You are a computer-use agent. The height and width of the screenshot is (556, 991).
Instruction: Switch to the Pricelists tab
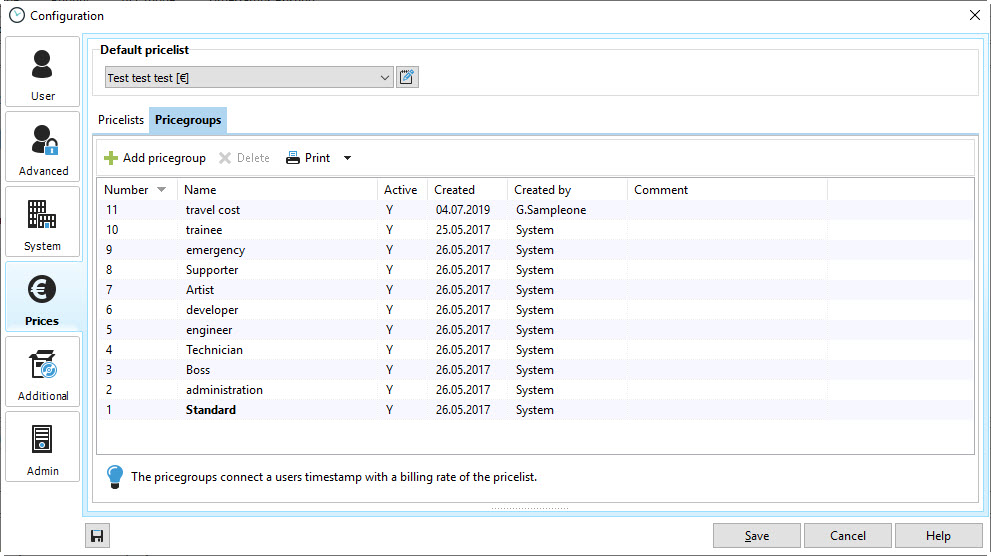121,120
